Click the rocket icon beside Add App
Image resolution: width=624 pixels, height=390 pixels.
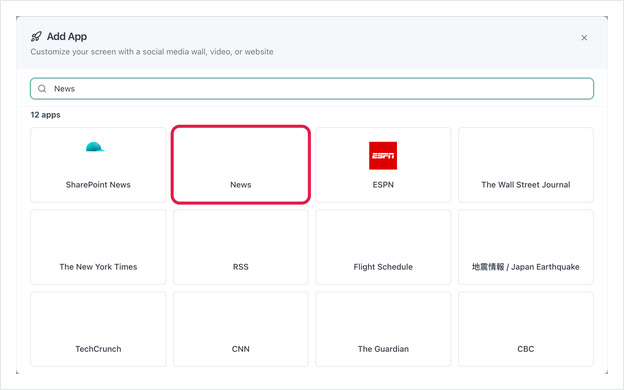tap(36, 37)
